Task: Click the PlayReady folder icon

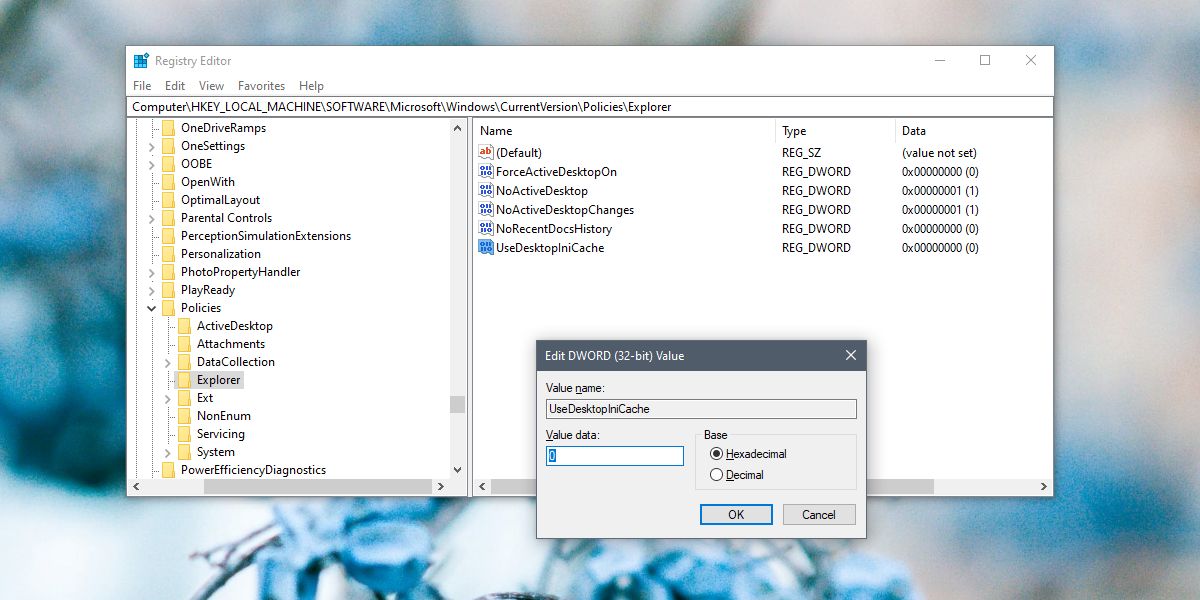Action: pos(168,290)
